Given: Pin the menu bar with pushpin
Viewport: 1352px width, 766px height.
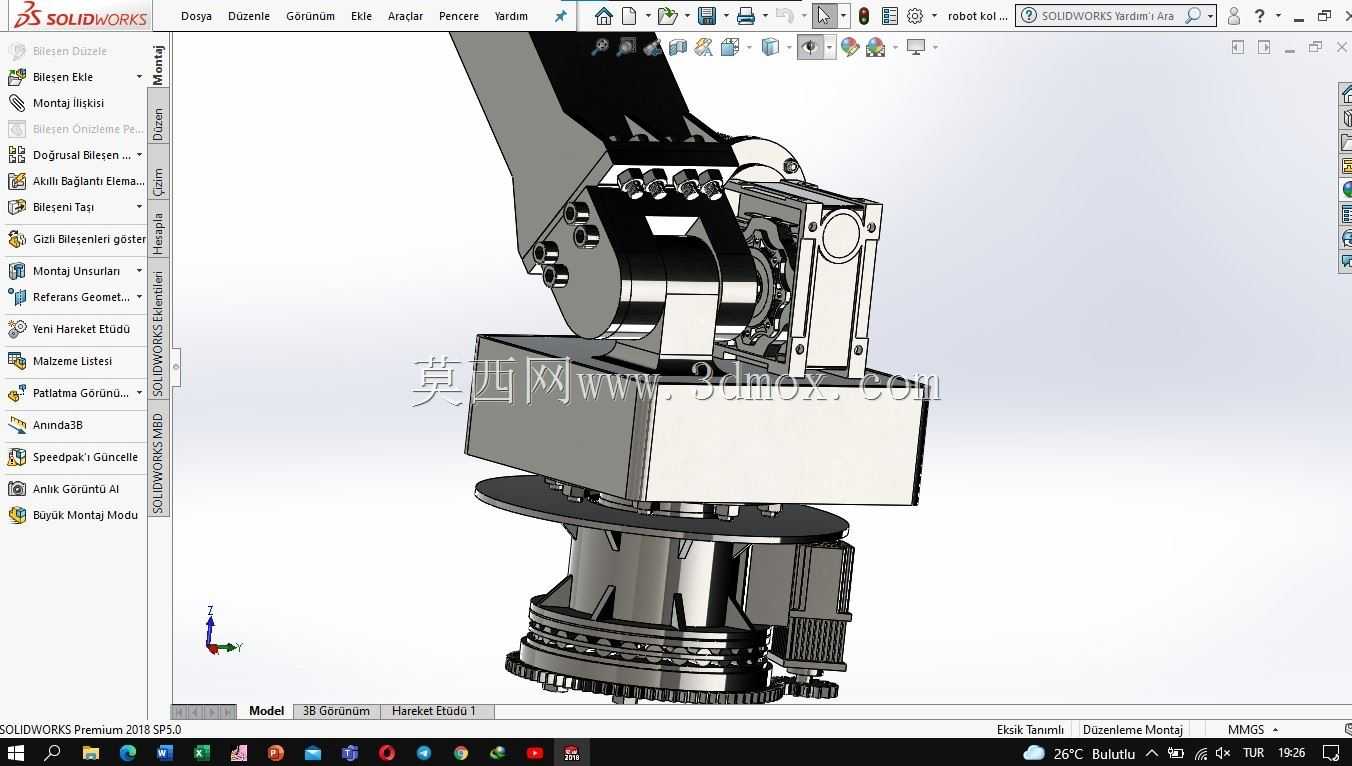Looking at the screenshot, I should point(561,16).
